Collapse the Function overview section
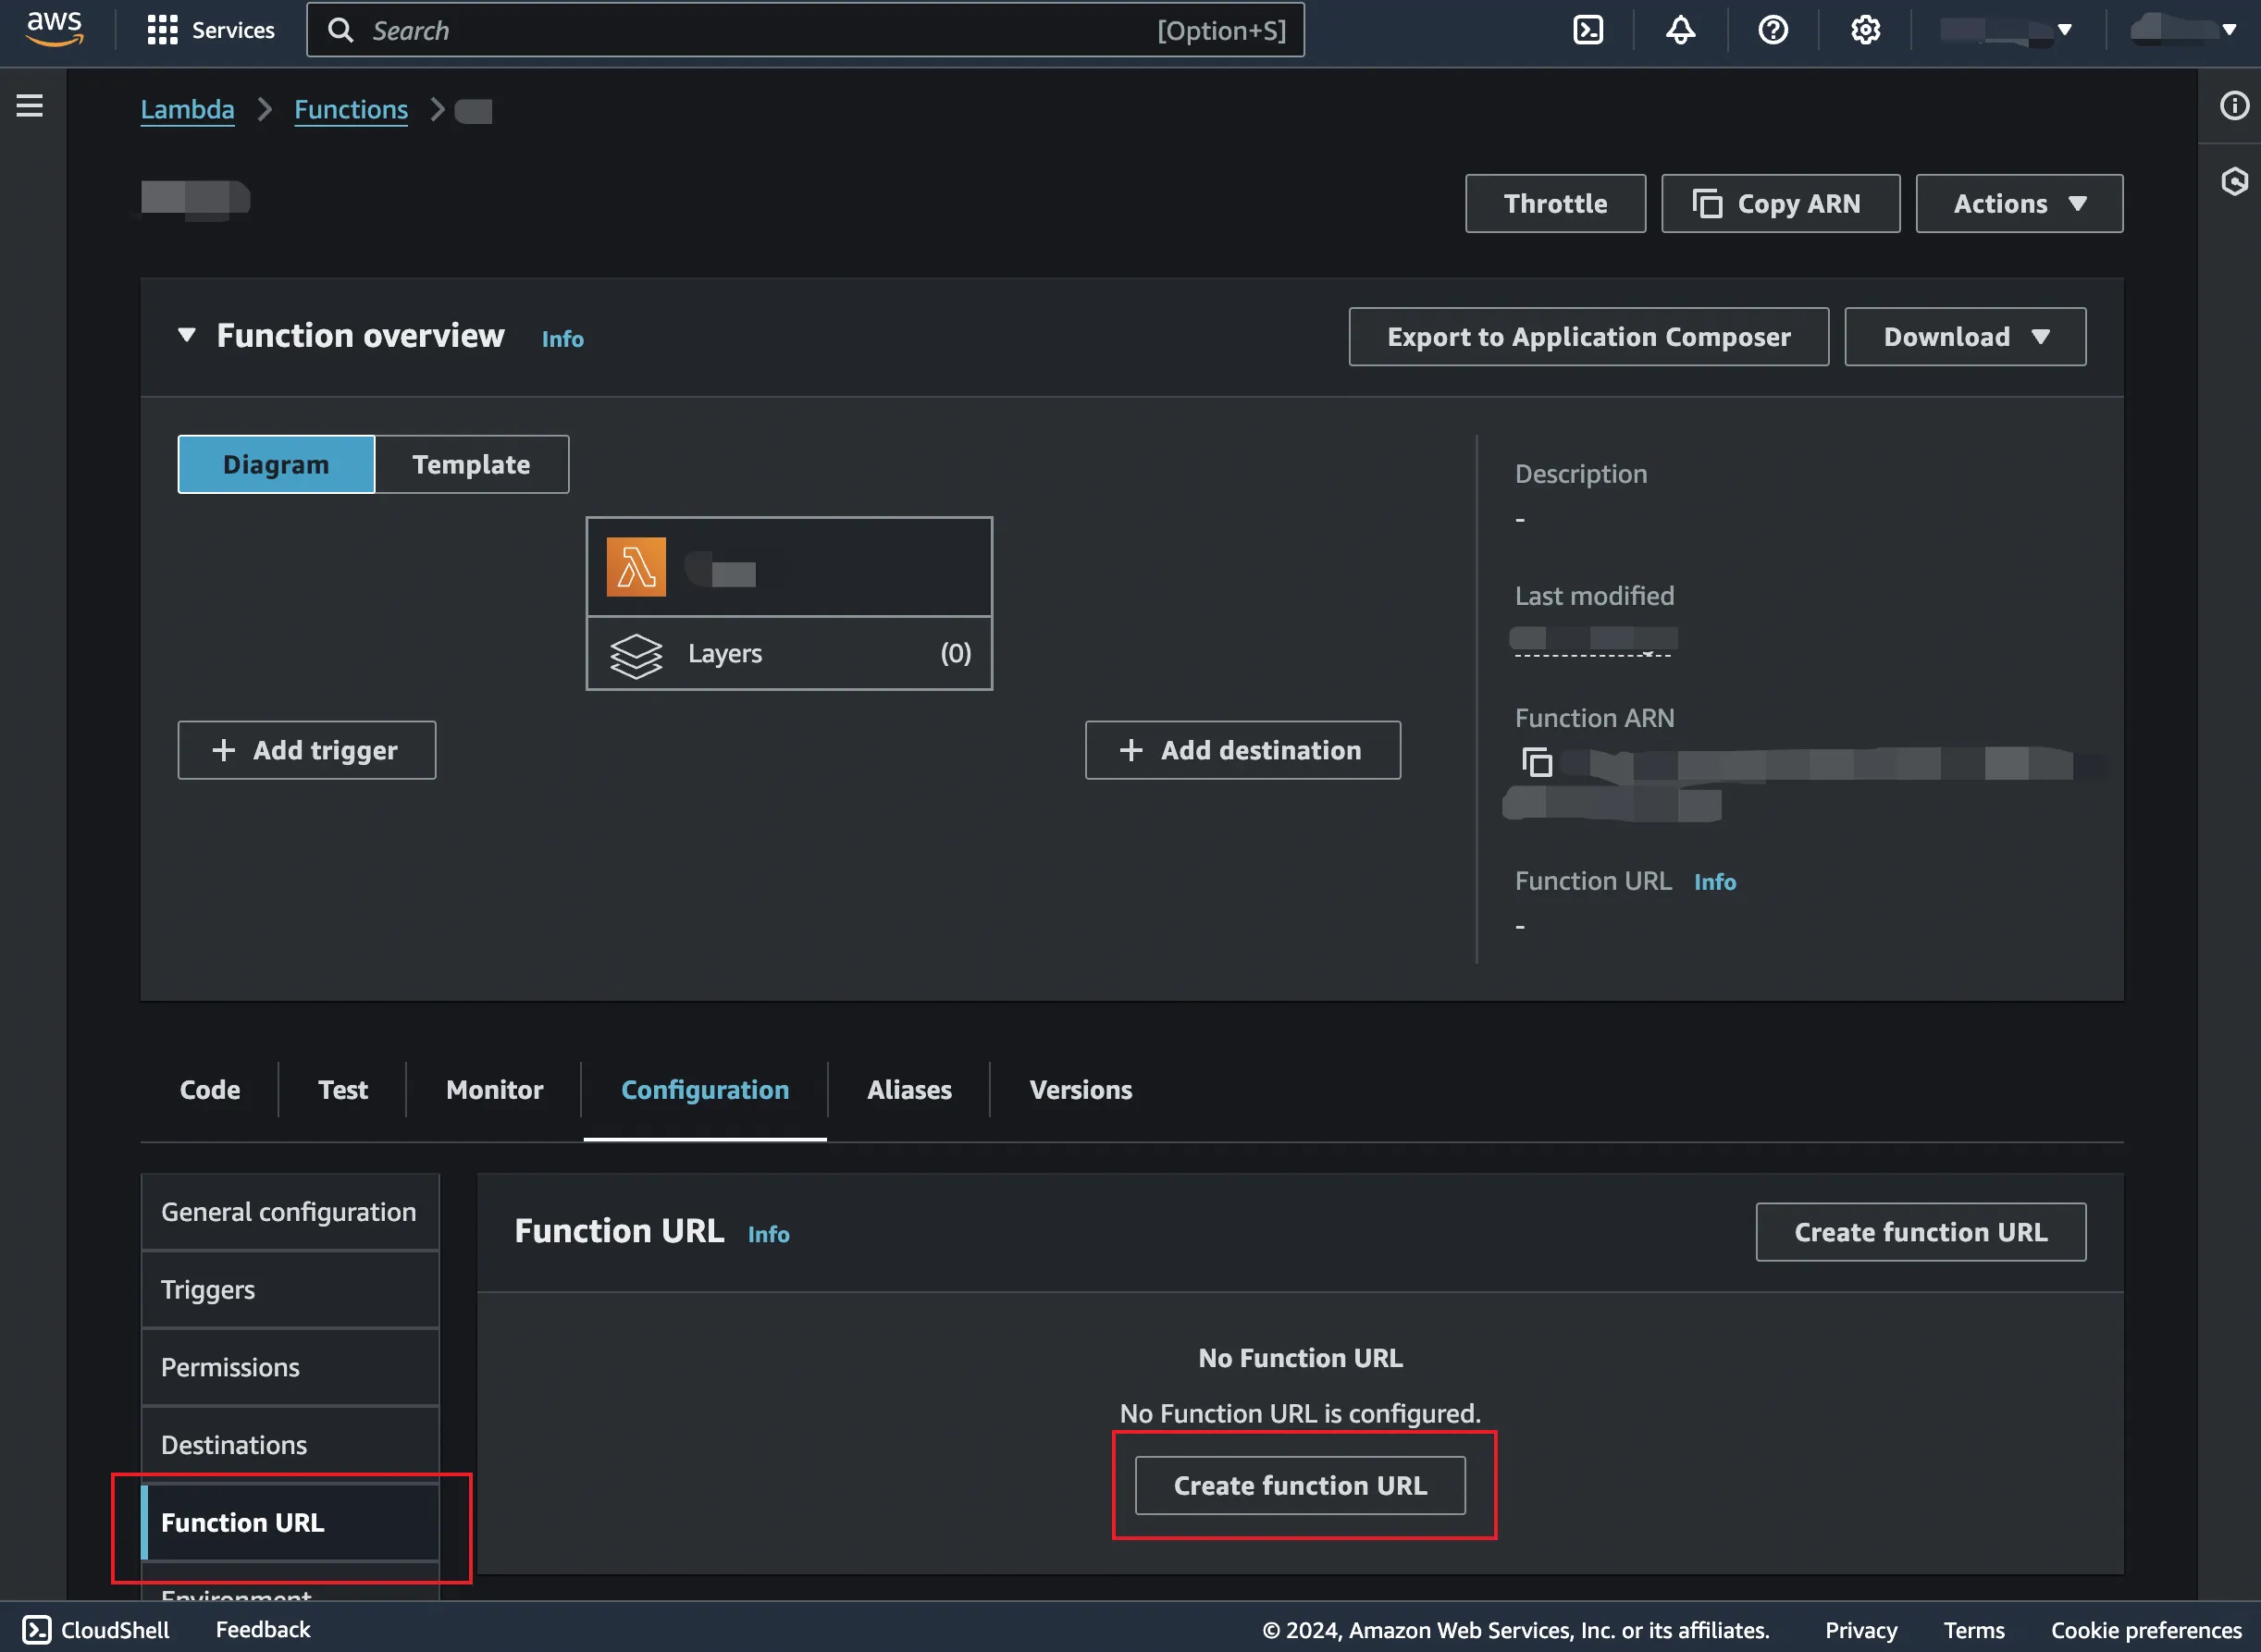 tap(187, 336)
